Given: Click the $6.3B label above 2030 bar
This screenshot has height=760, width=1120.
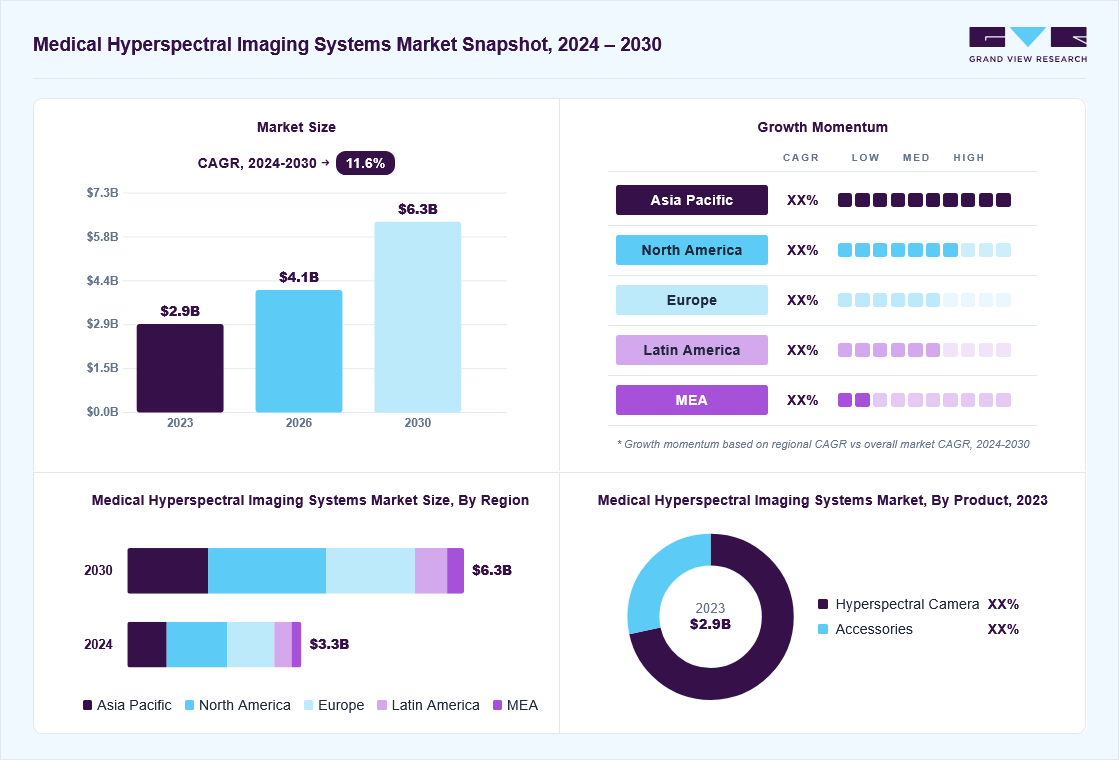Looking at the screenshot, I should pyautogui.click(x=418, y=209).
